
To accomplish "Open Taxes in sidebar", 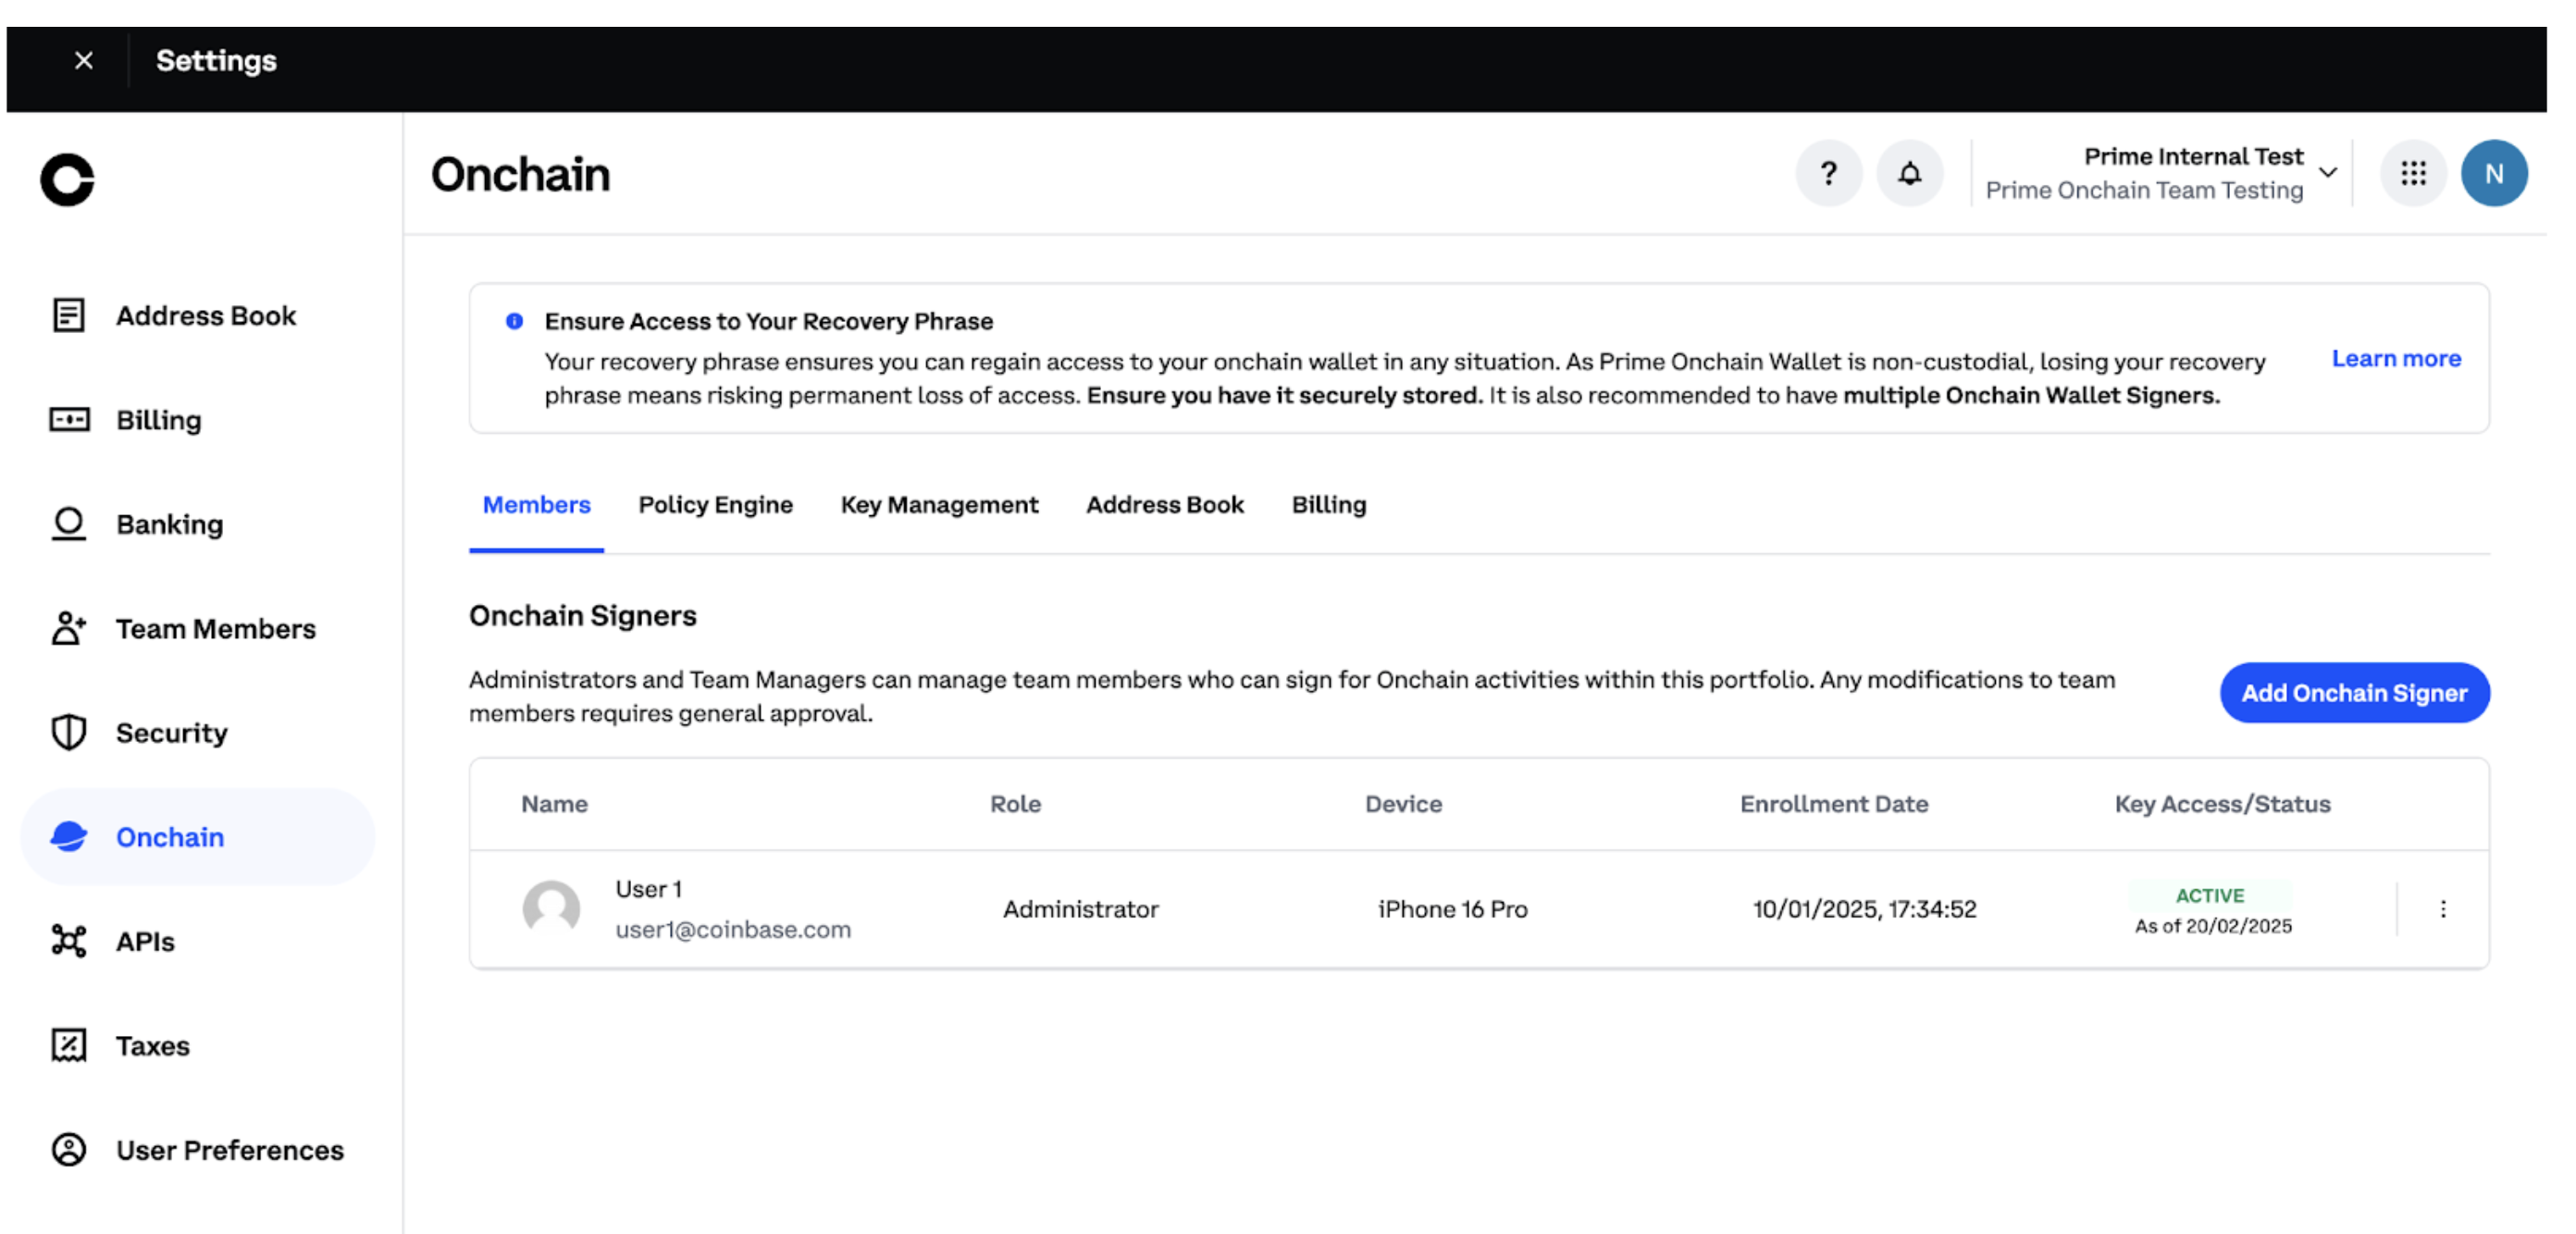I will (x=152, y=1045).
